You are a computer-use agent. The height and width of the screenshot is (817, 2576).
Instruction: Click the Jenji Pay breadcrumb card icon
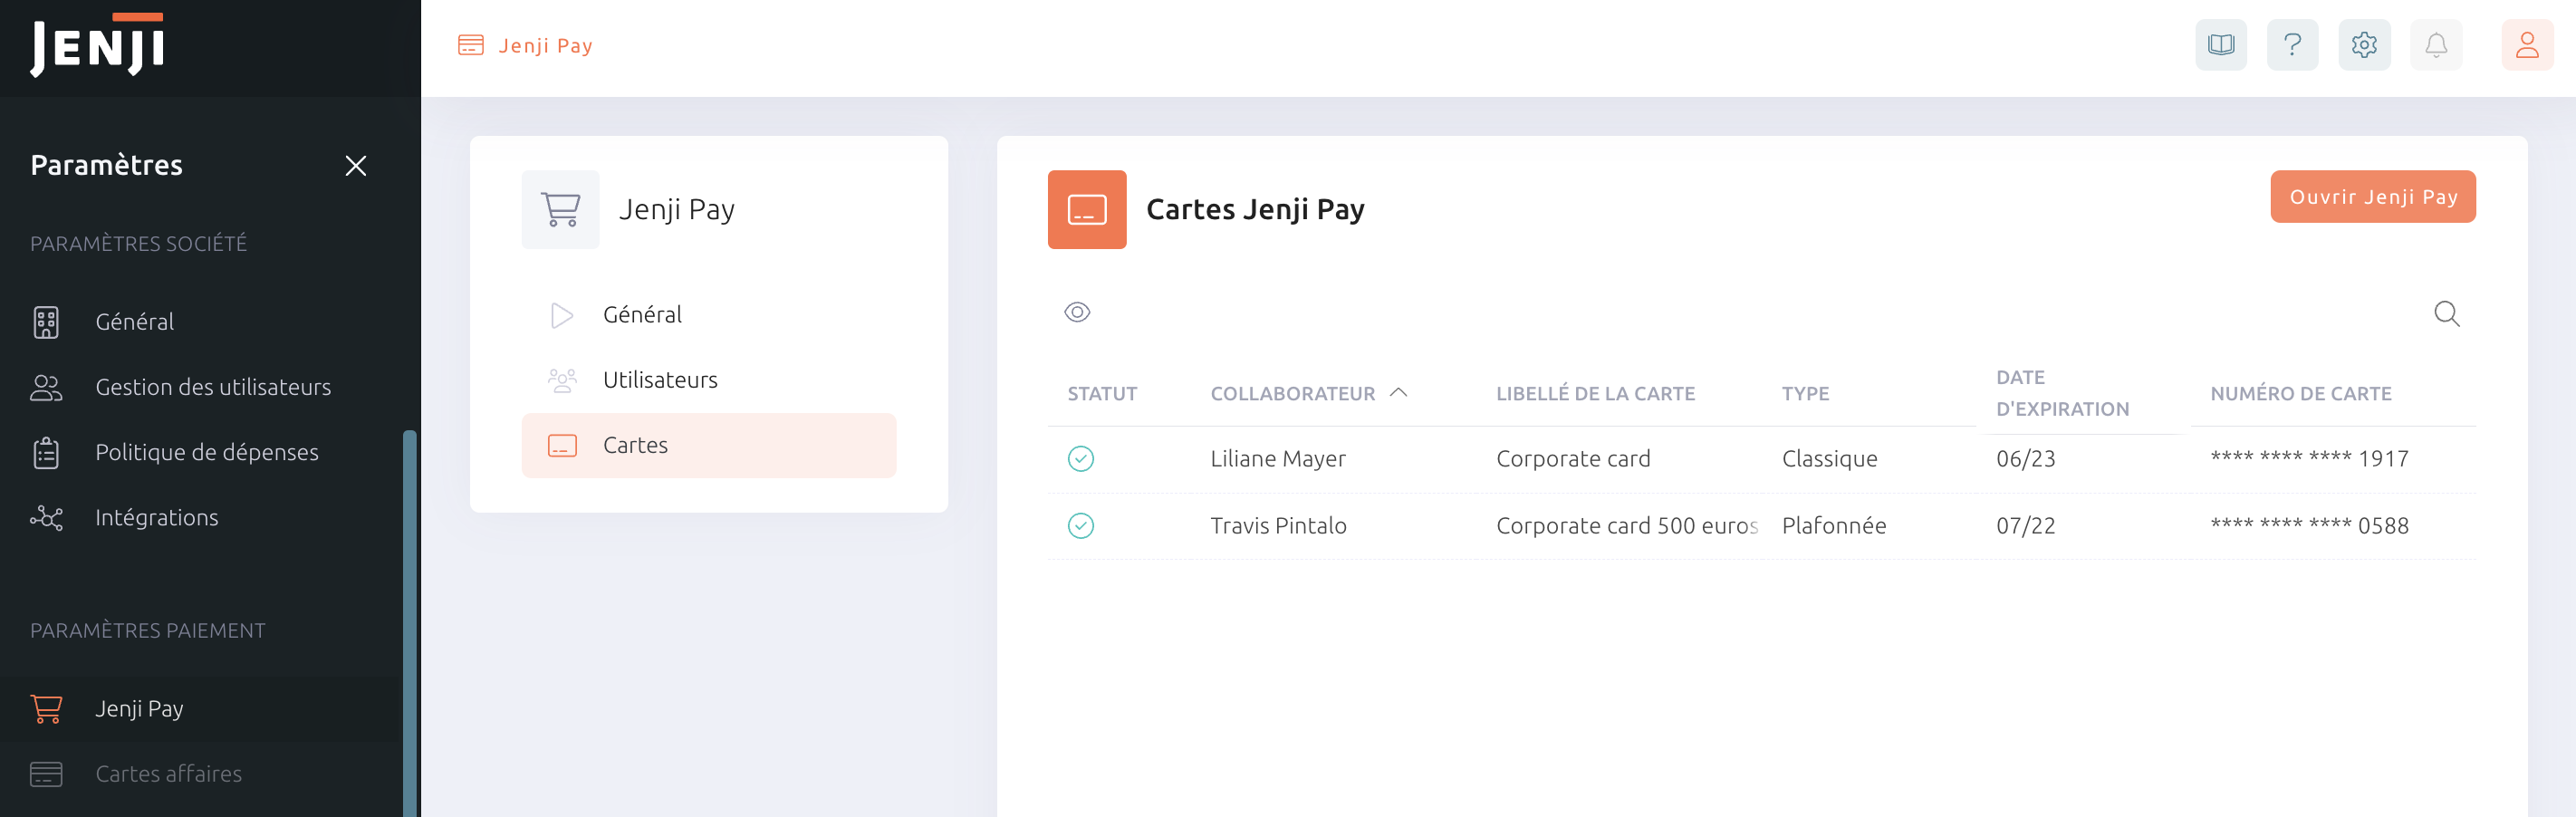click(470, 45)
